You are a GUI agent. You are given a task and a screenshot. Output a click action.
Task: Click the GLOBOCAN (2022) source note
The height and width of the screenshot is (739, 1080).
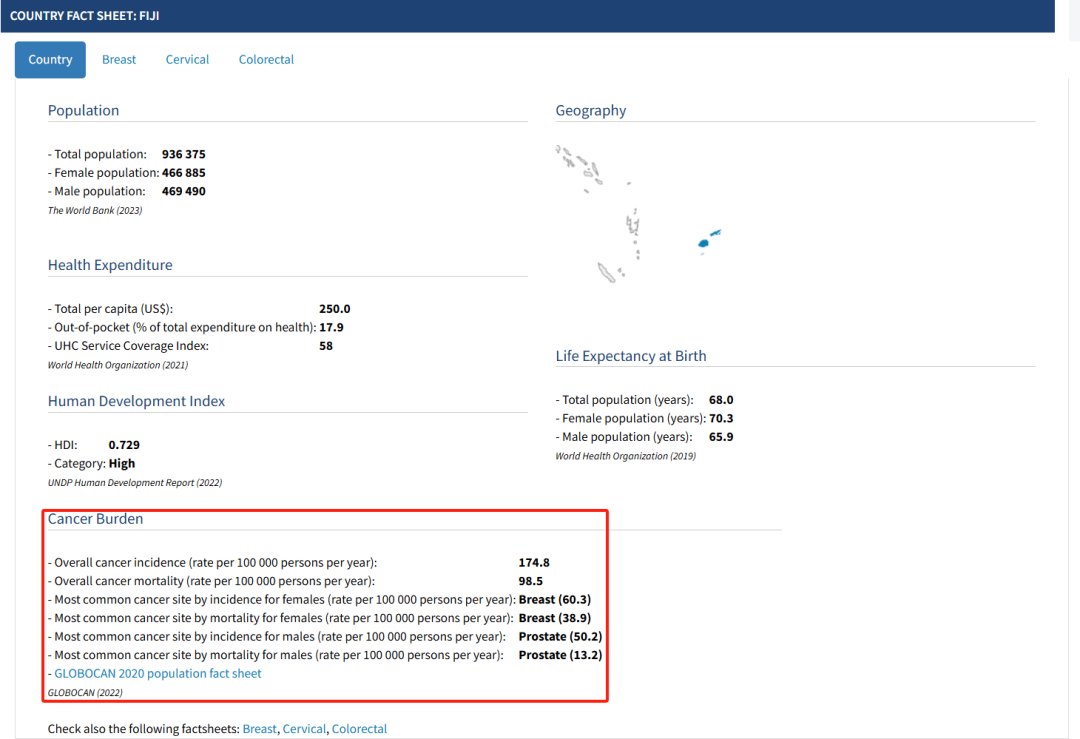point(85,693)
